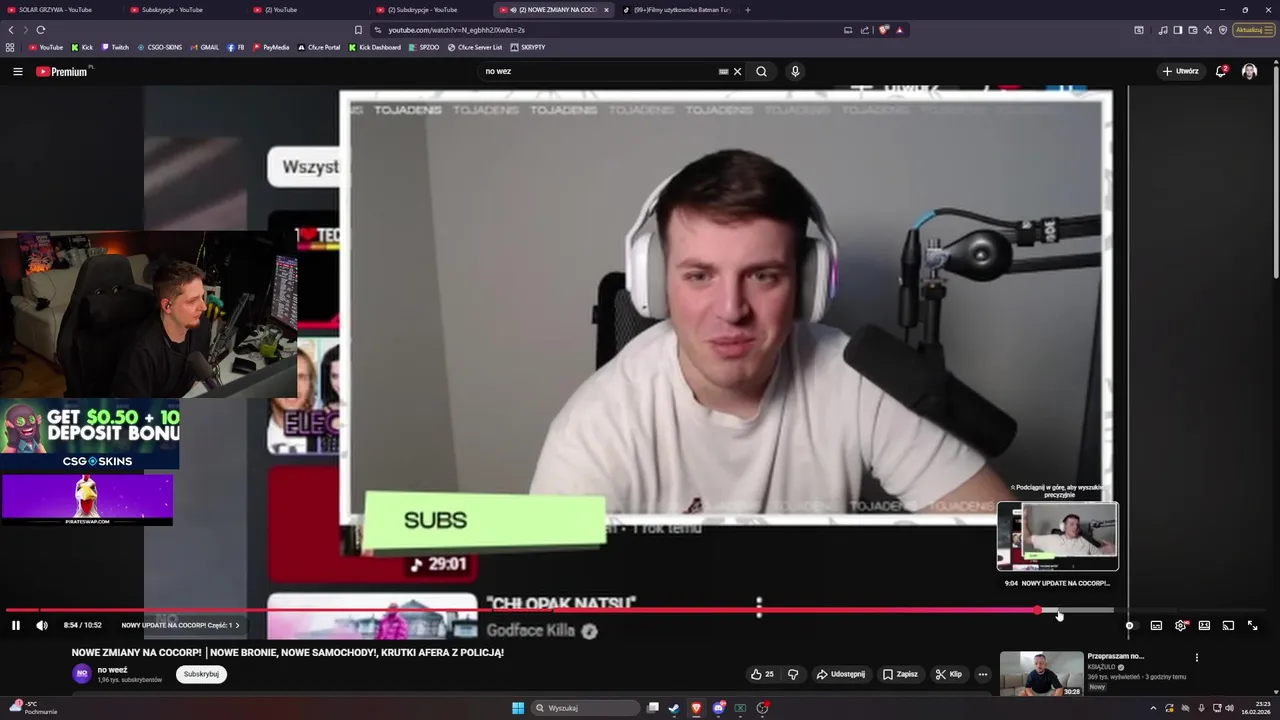Open Brave Rewards triangle icon
The height and width of the screenshot is (720, 1280).
click(x=899, y=30)
